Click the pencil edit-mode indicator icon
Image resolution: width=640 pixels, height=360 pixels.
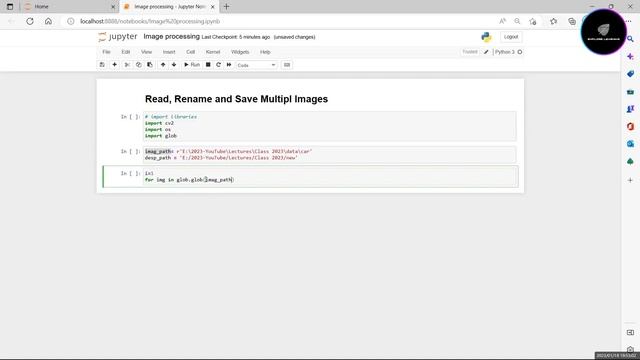point(486,52)
